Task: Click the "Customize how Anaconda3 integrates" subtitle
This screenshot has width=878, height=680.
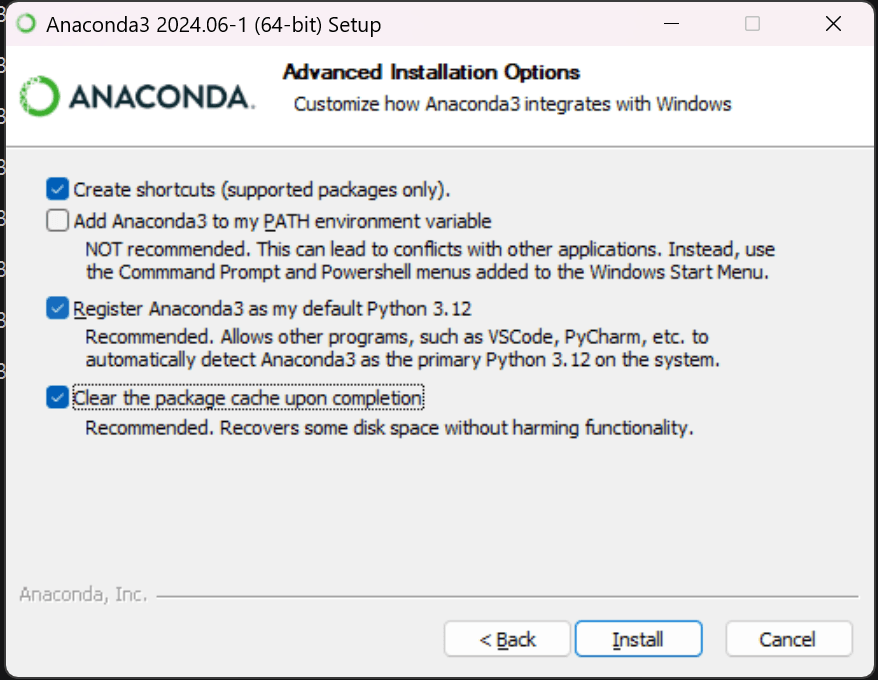Action: (x=512, y=104)
